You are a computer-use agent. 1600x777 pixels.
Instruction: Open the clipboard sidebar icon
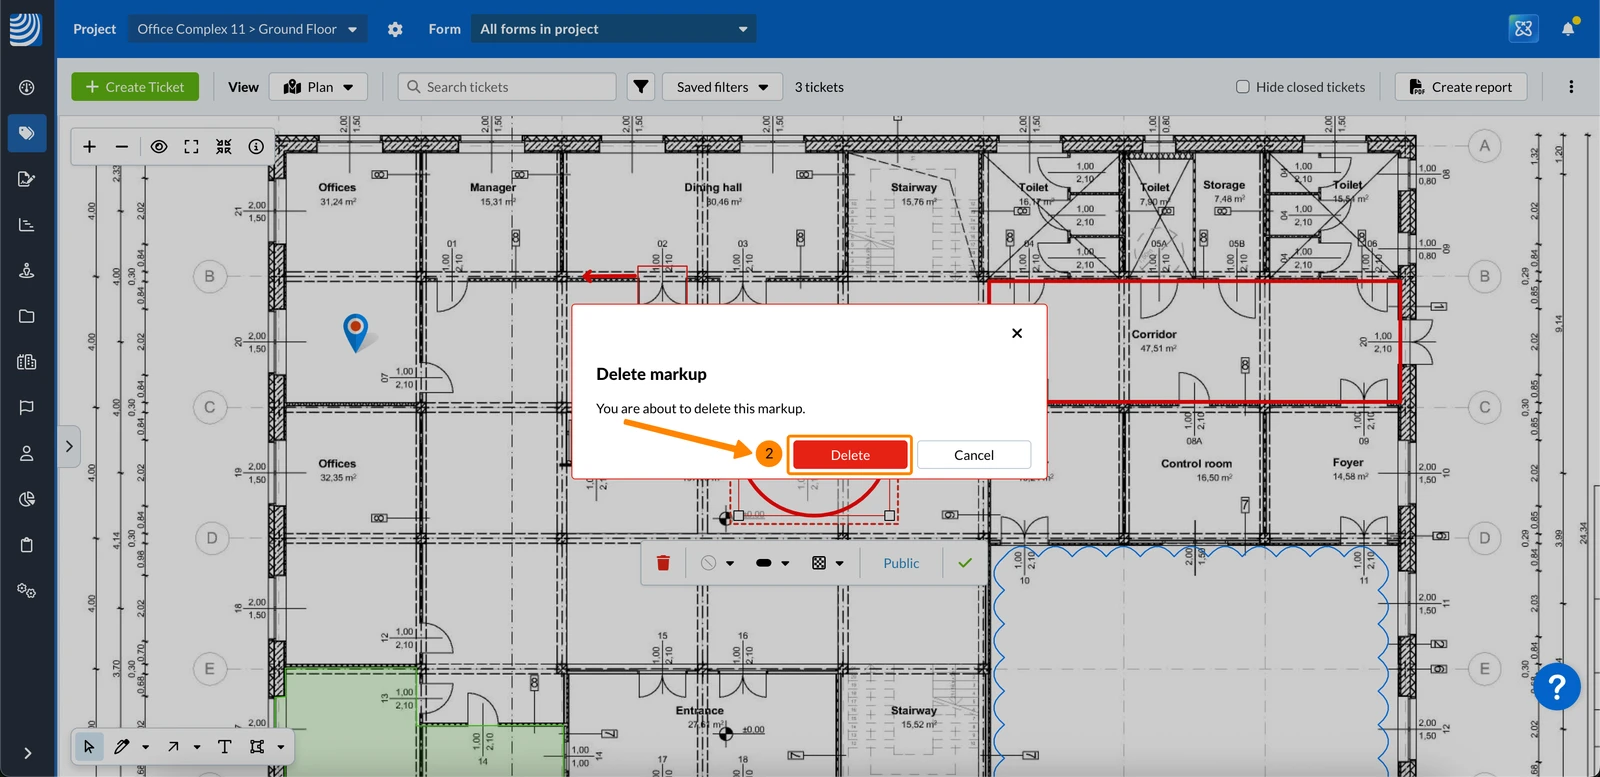coord(27,545)
